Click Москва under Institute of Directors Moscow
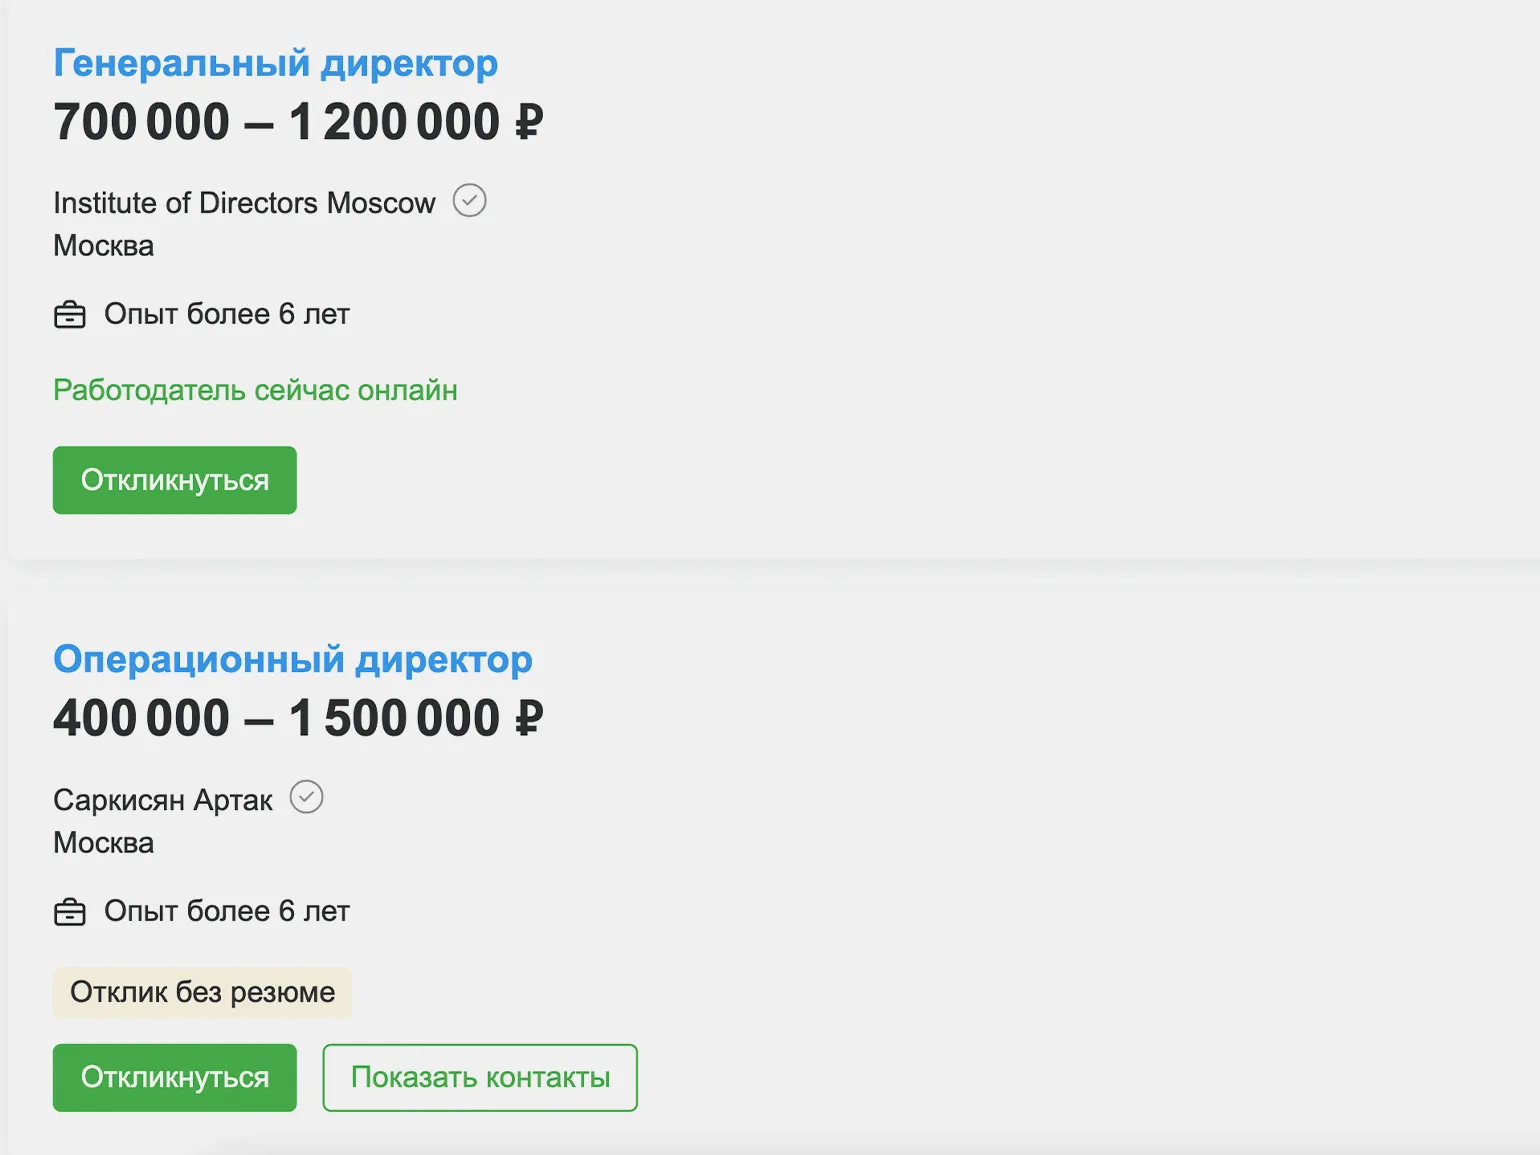 point(104,246)
